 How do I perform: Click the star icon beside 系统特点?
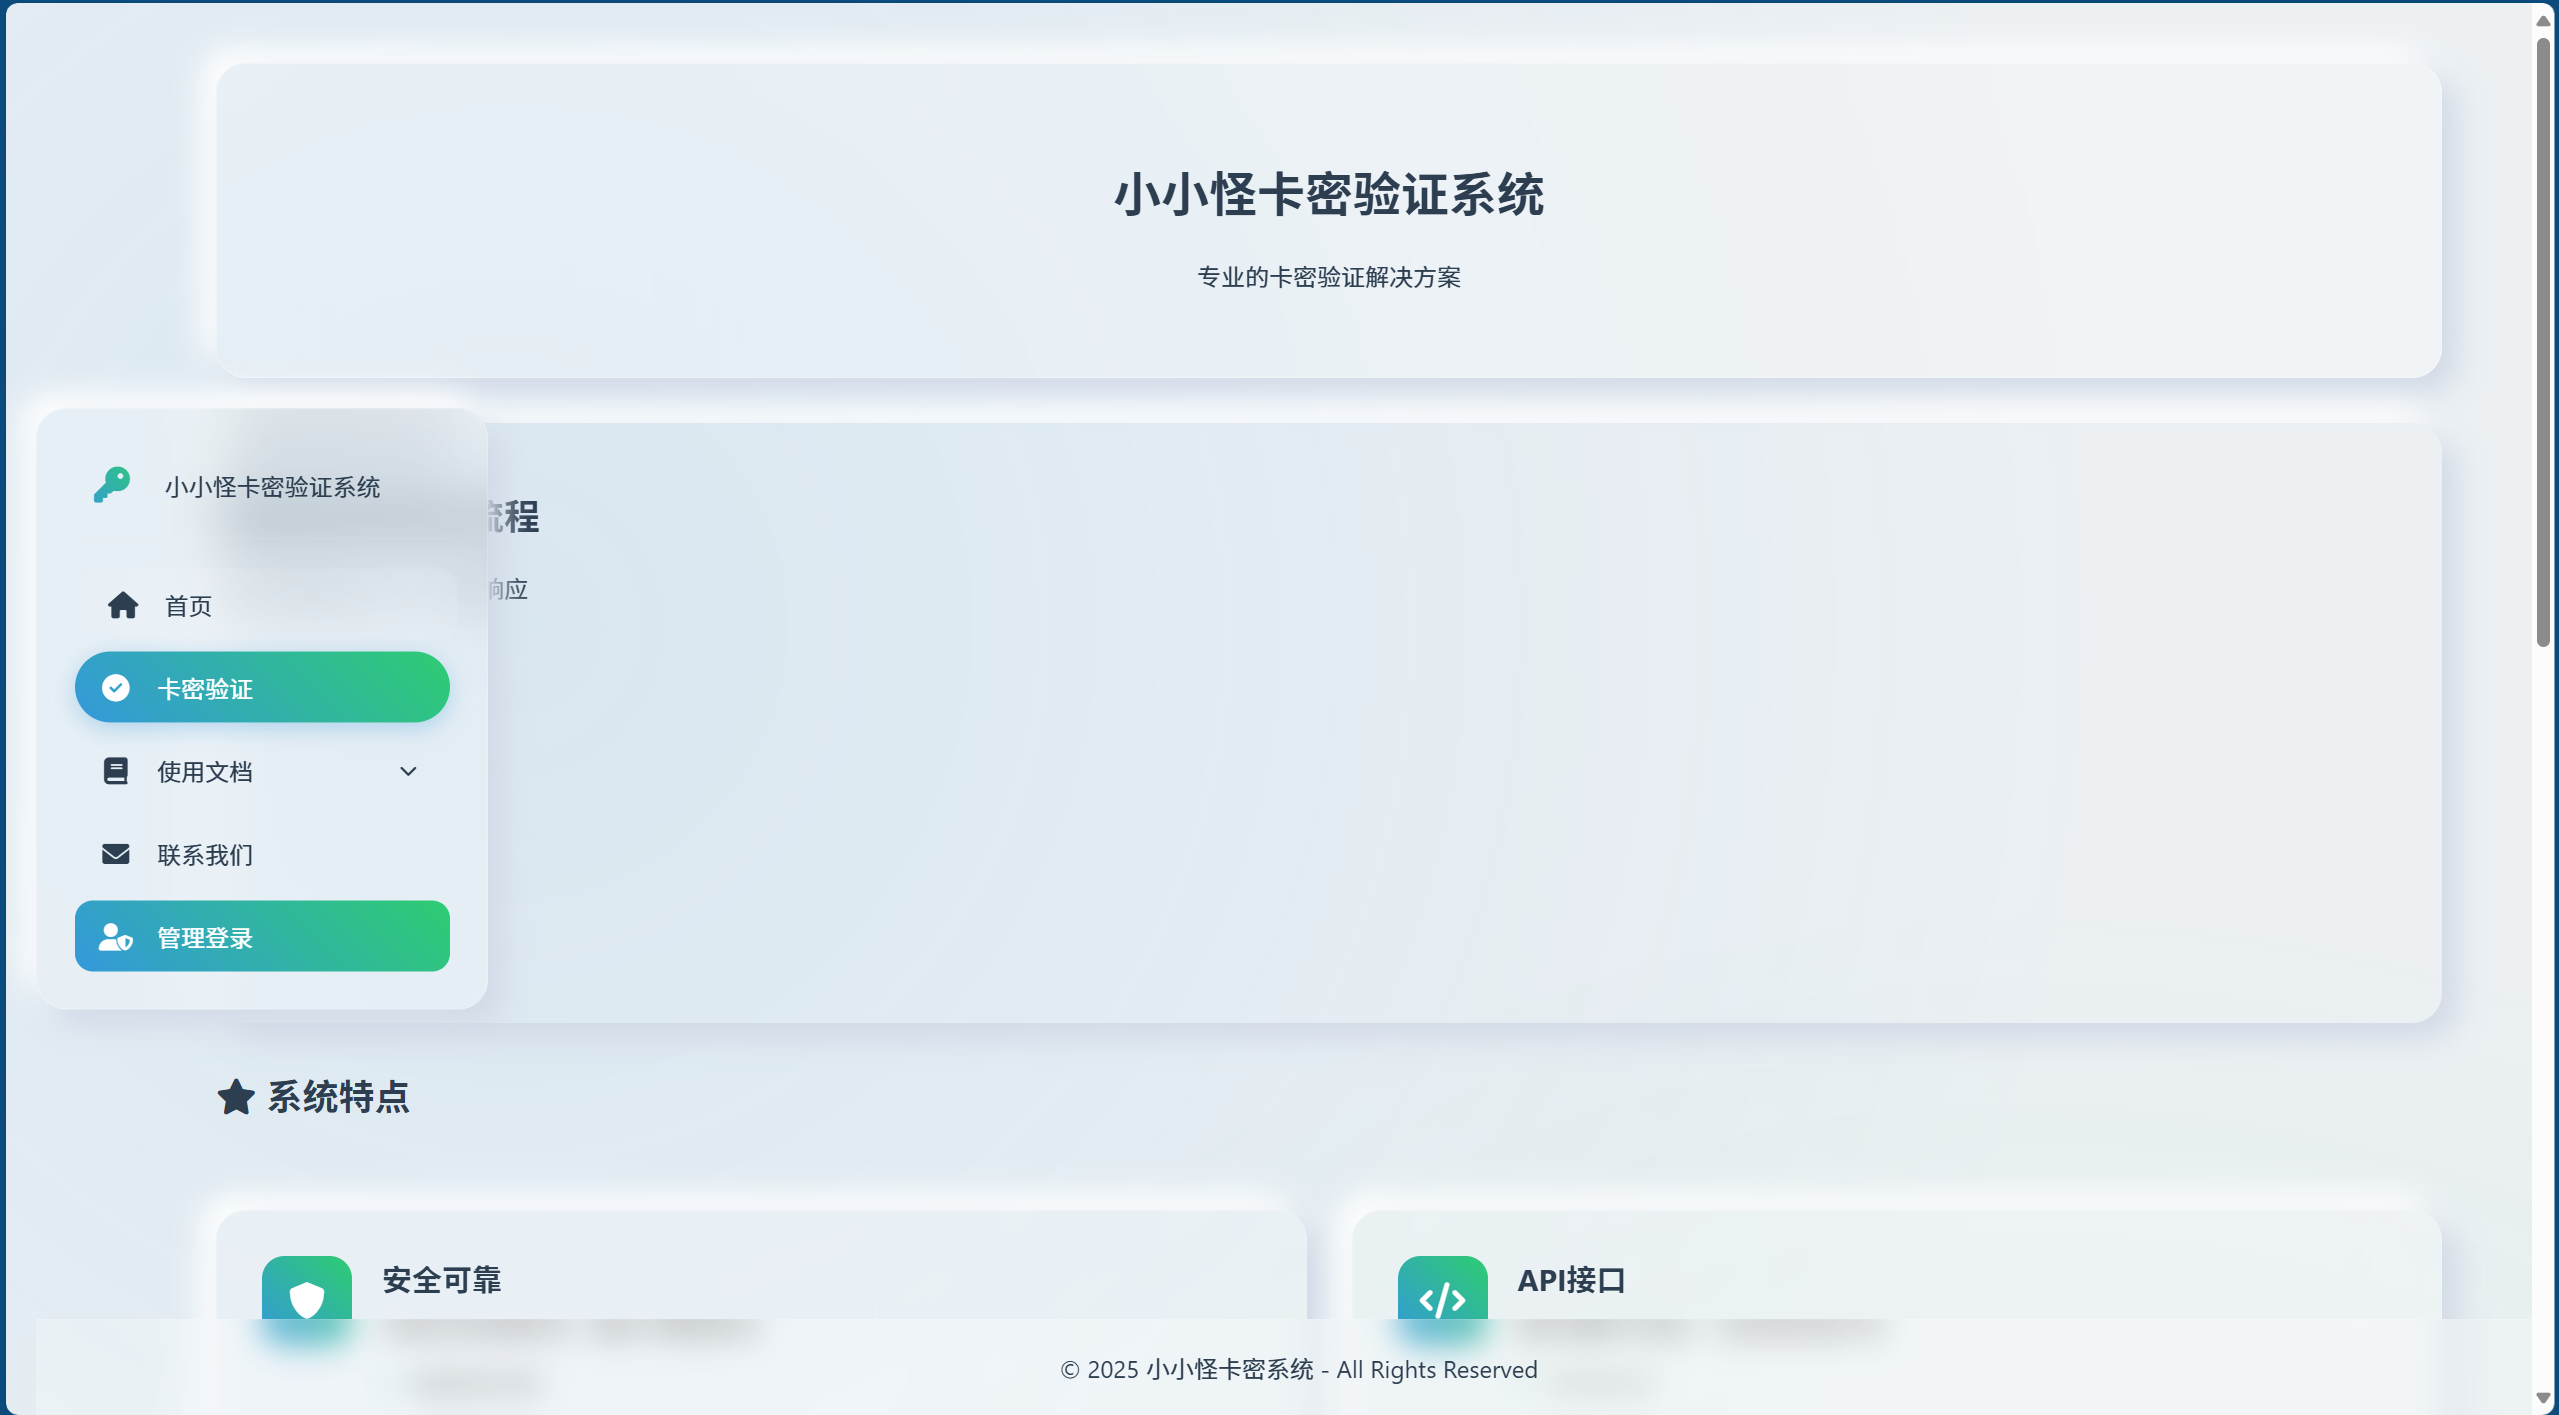(x=235, y=1097)
